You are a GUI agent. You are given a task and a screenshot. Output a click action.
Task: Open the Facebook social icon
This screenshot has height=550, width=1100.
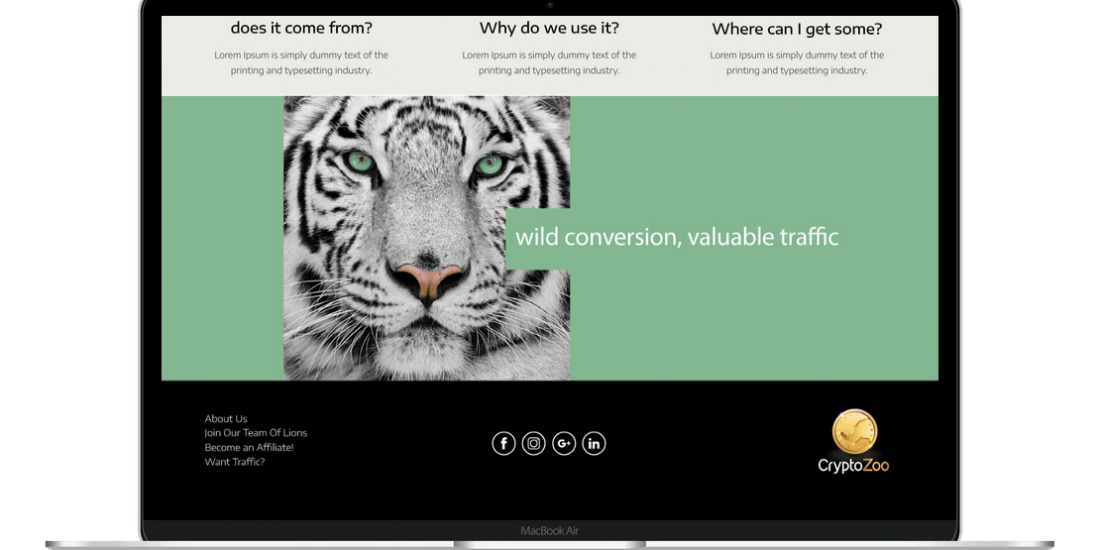503,443
